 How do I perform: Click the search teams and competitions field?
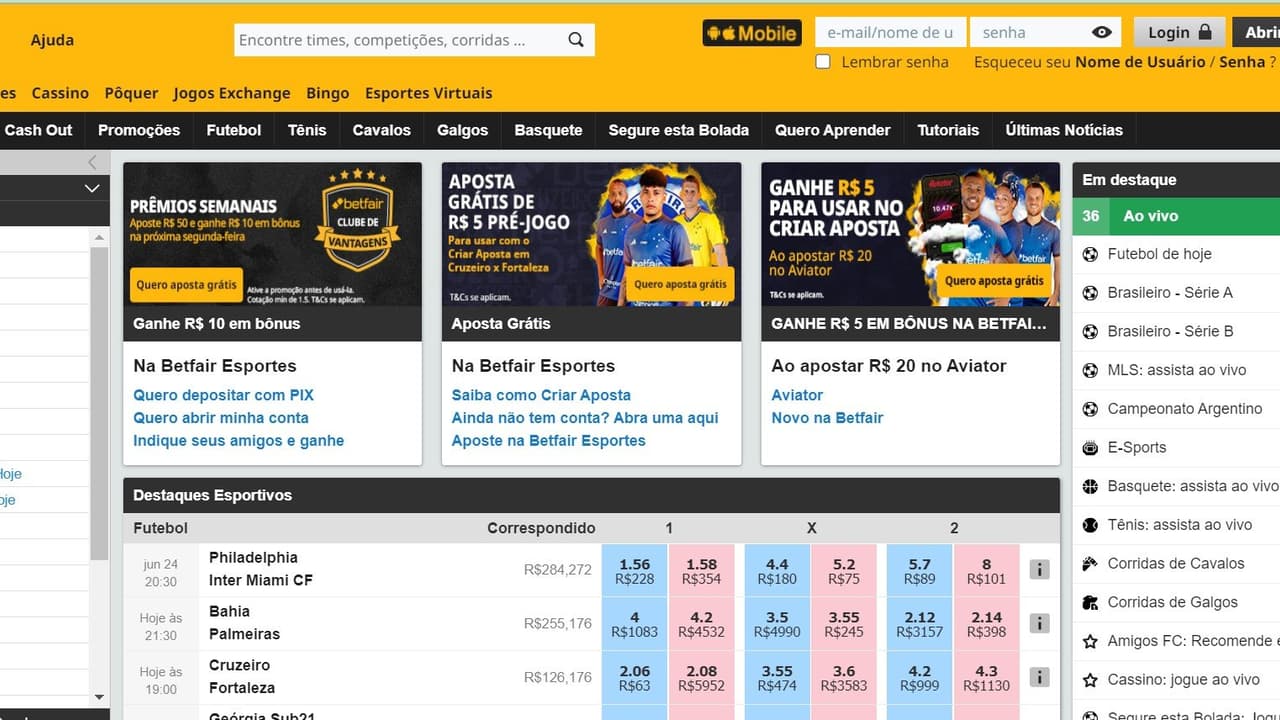click(398, 40)
